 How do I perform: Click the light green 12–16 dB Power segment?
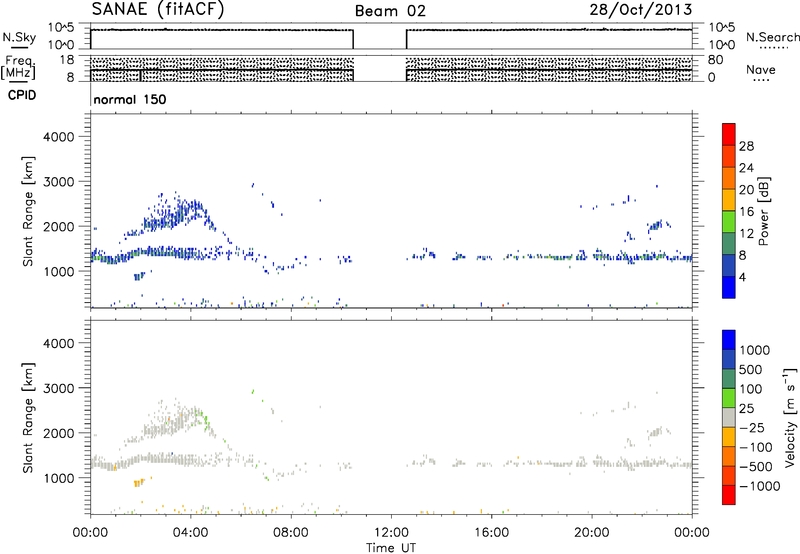729,221
